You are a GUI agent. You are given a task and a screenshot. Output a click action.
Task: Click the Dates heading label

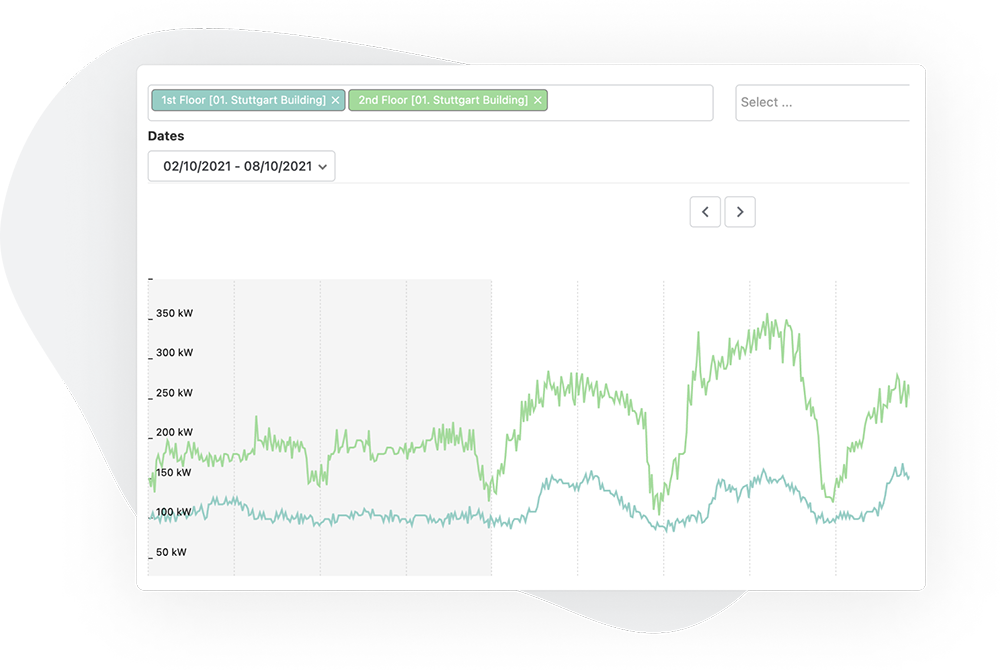tap(166, 136)
